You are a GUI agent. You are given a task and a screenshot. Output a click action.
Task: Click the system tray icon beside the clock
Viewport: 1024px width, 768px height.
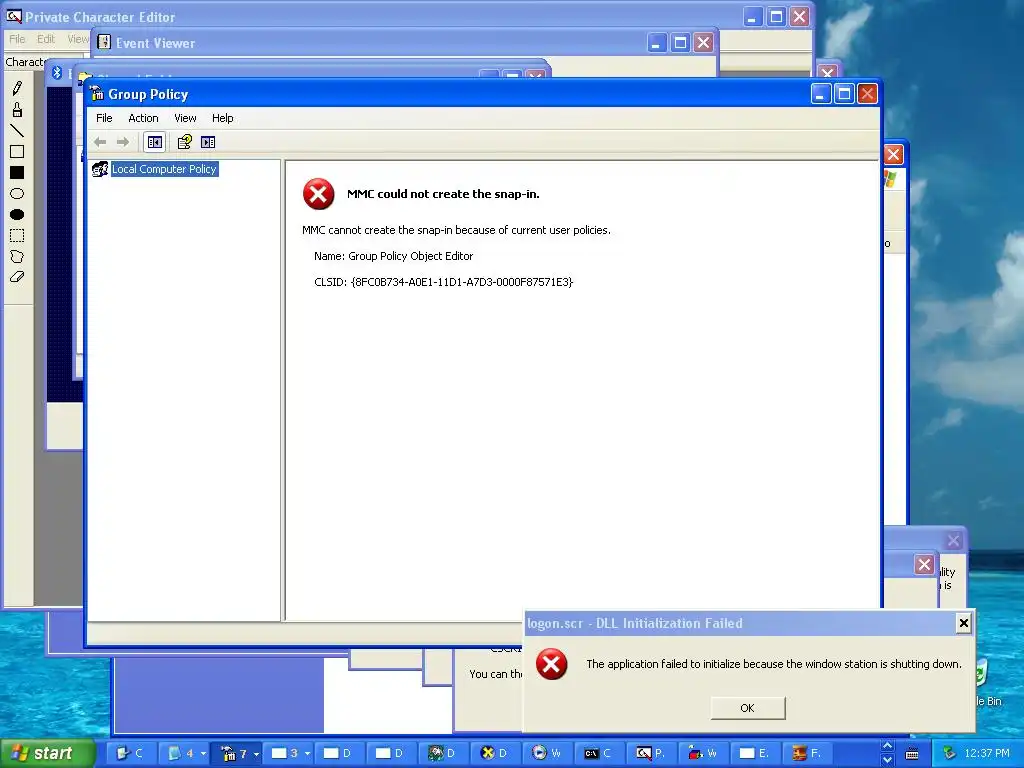pyautogui.click(x=949, y=754)
